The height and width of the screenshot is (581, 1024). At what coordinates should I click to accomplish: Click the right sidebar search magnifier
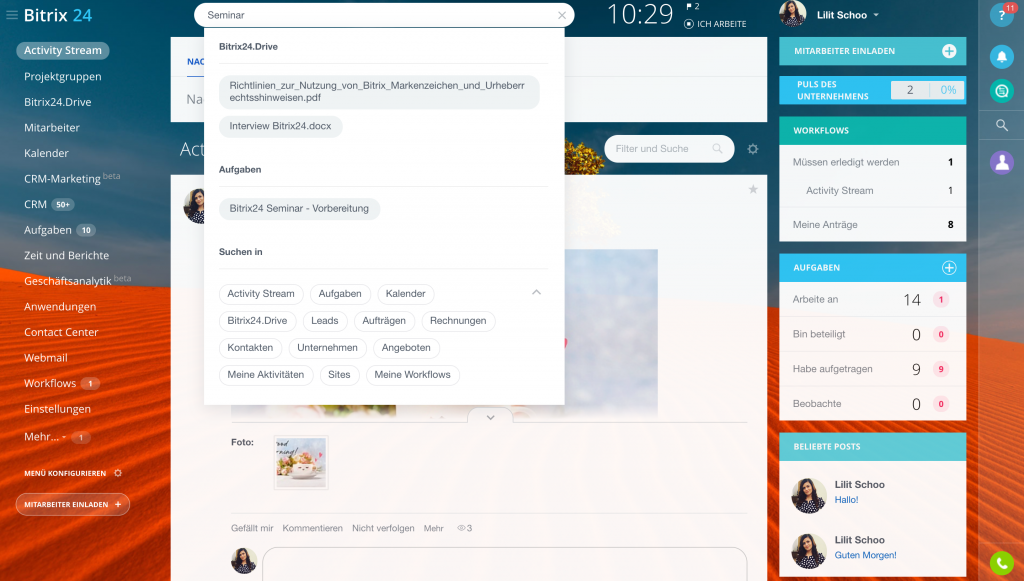(x=1002, y=125)
